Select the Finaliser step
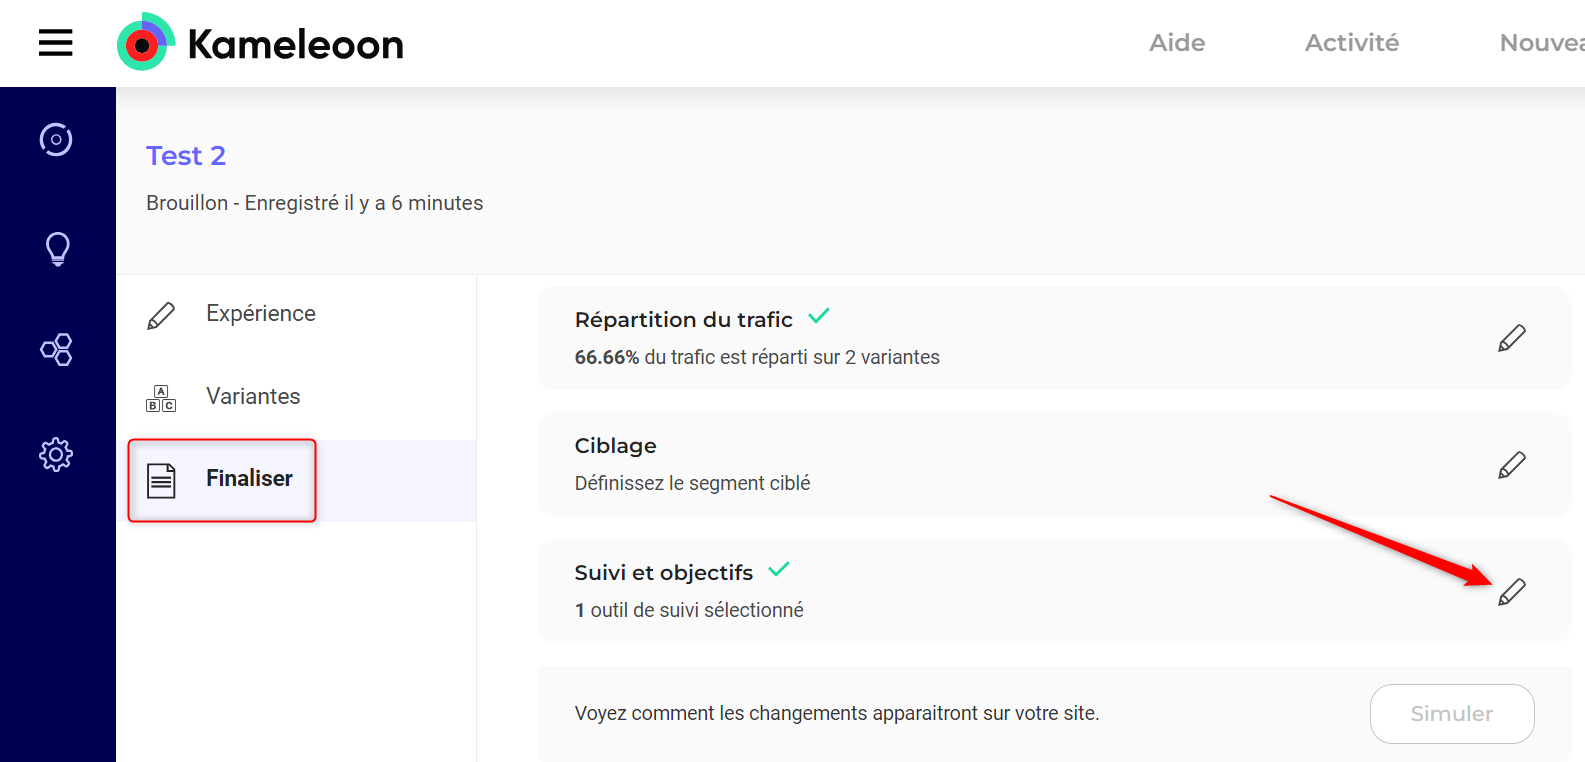This screenshot has height=762, width=1585. click(249, 479)
